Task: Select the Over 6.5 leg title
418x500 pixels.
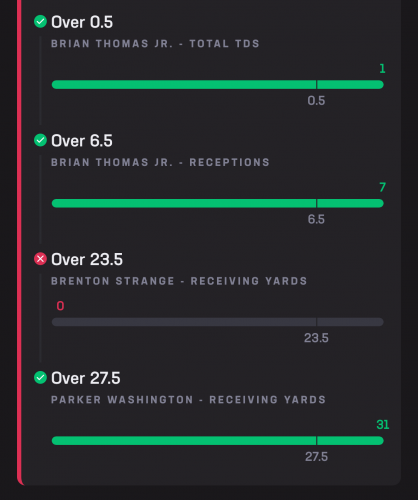Action: 82,141
